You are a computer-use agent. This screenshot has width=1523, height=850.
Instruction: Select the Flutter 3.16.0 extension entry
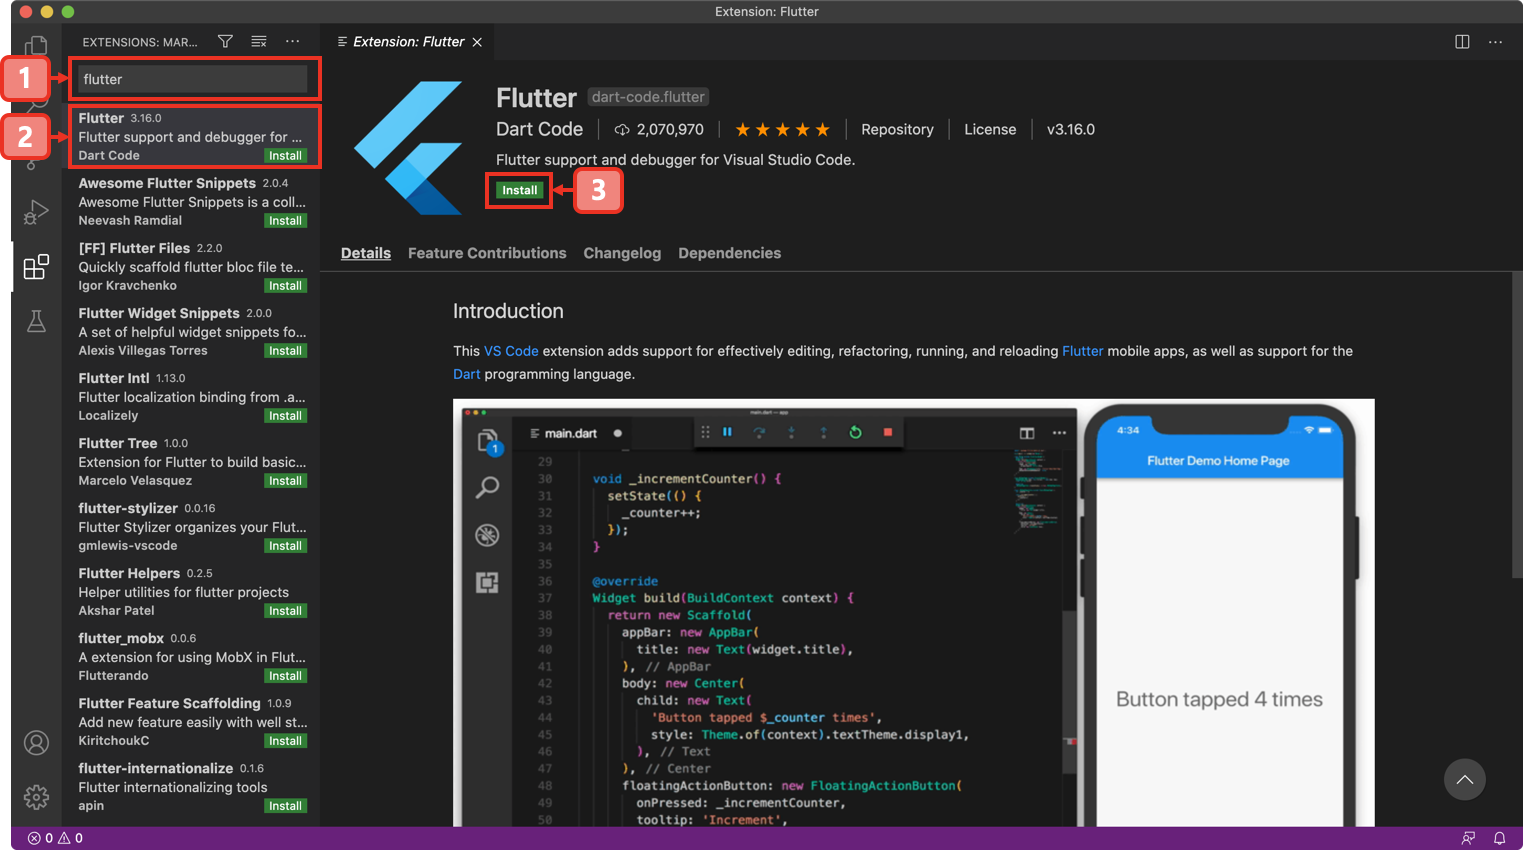tap(193, 136)
